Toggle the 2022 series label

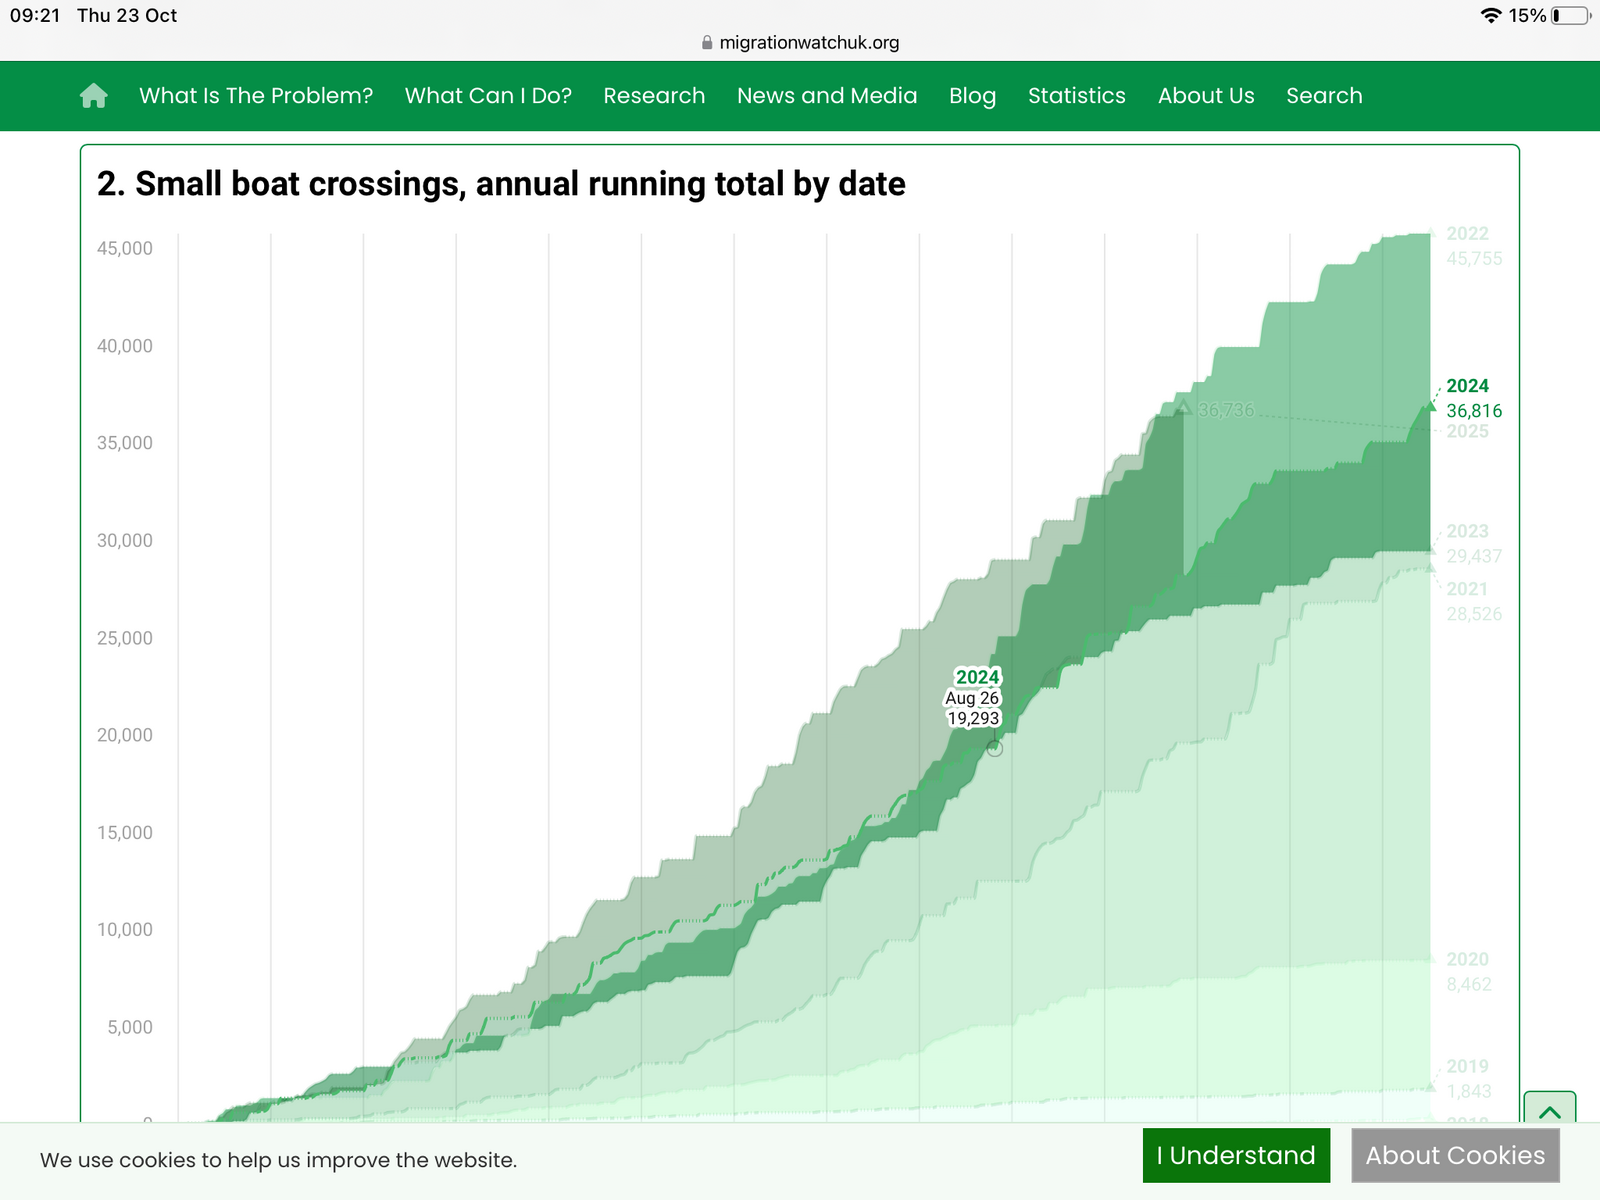pyautogui.click(x=1467, y=234)
